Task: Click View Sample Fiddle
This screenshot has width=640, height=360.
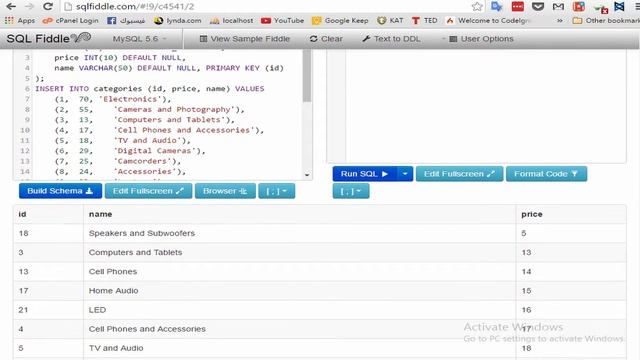Action: [x=244, y=39]
